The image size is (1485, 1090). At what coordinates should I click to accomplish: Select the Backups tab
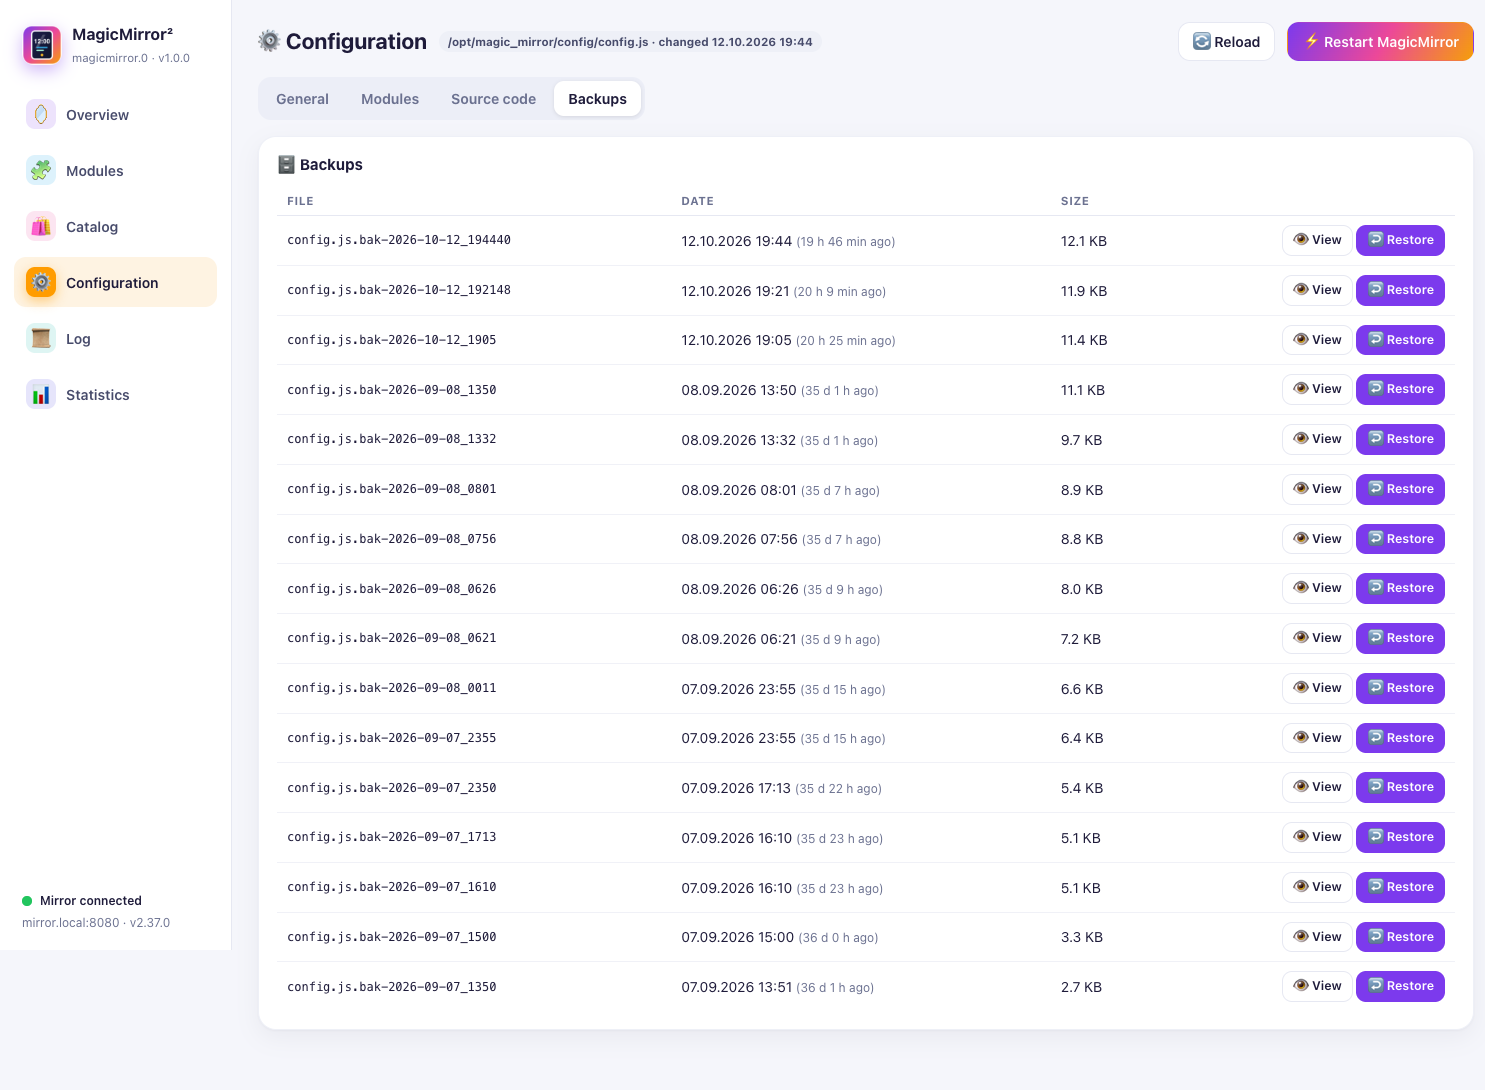click(x=597, y=99)
